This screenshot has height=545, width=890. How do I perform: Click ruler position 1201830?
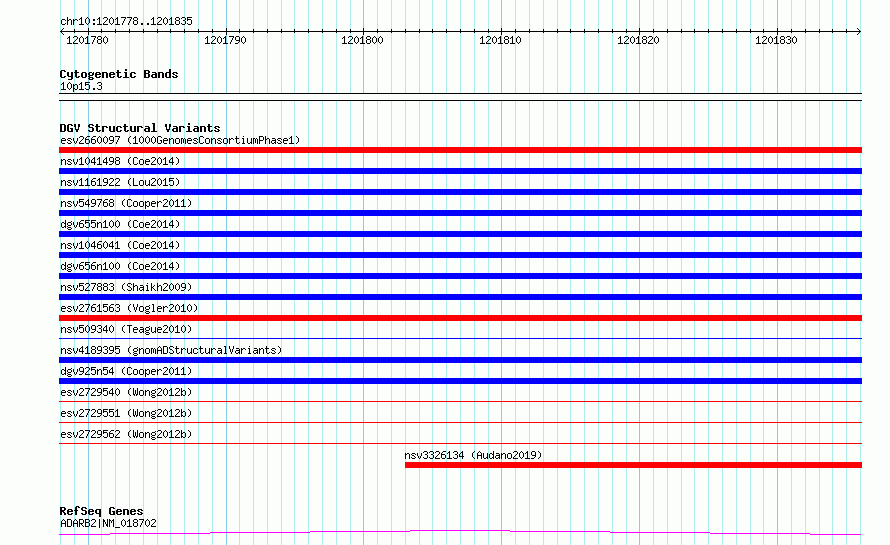click(x=776, y=40)
